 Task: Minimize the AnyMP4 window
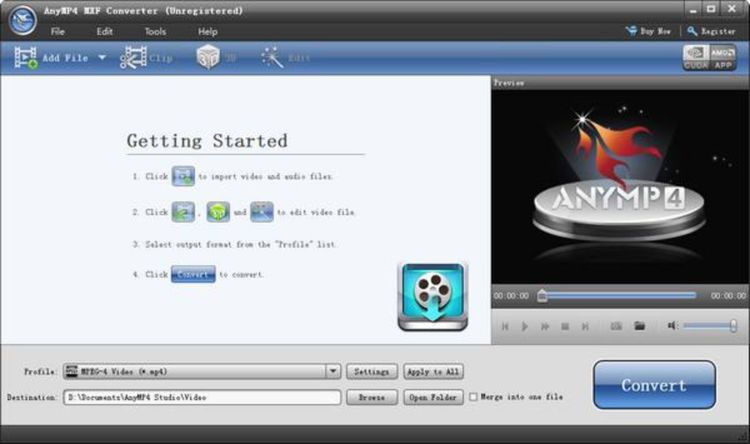[x=693, y=9]
